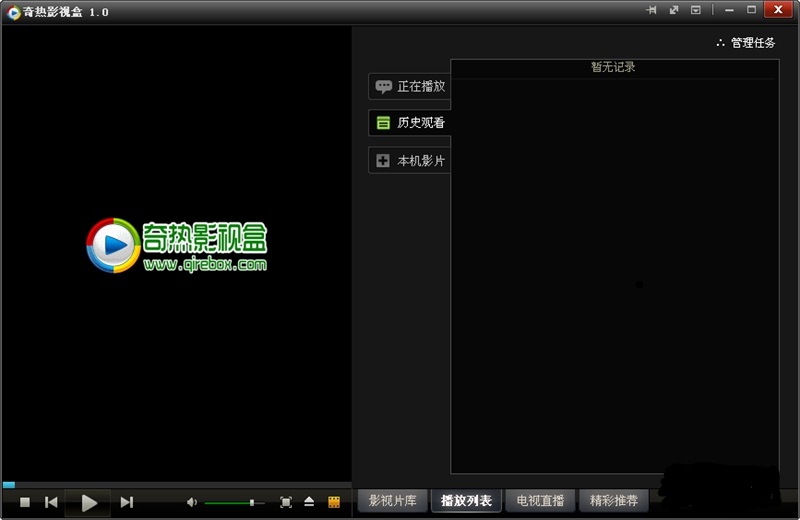The height and width of the screenshot is (520, 800).
Task: Click the diagonal arrows resize icon
Action: tap(674, 10)
